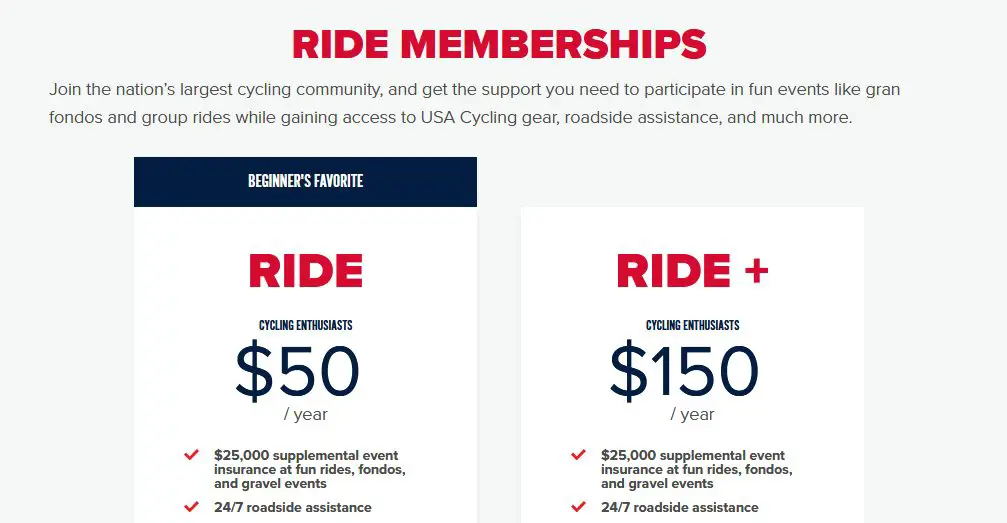Screen dimensions: 1007x523
Task: Click the red checkmark beside RIDE insurance benefit
Action: pos(191,455)
